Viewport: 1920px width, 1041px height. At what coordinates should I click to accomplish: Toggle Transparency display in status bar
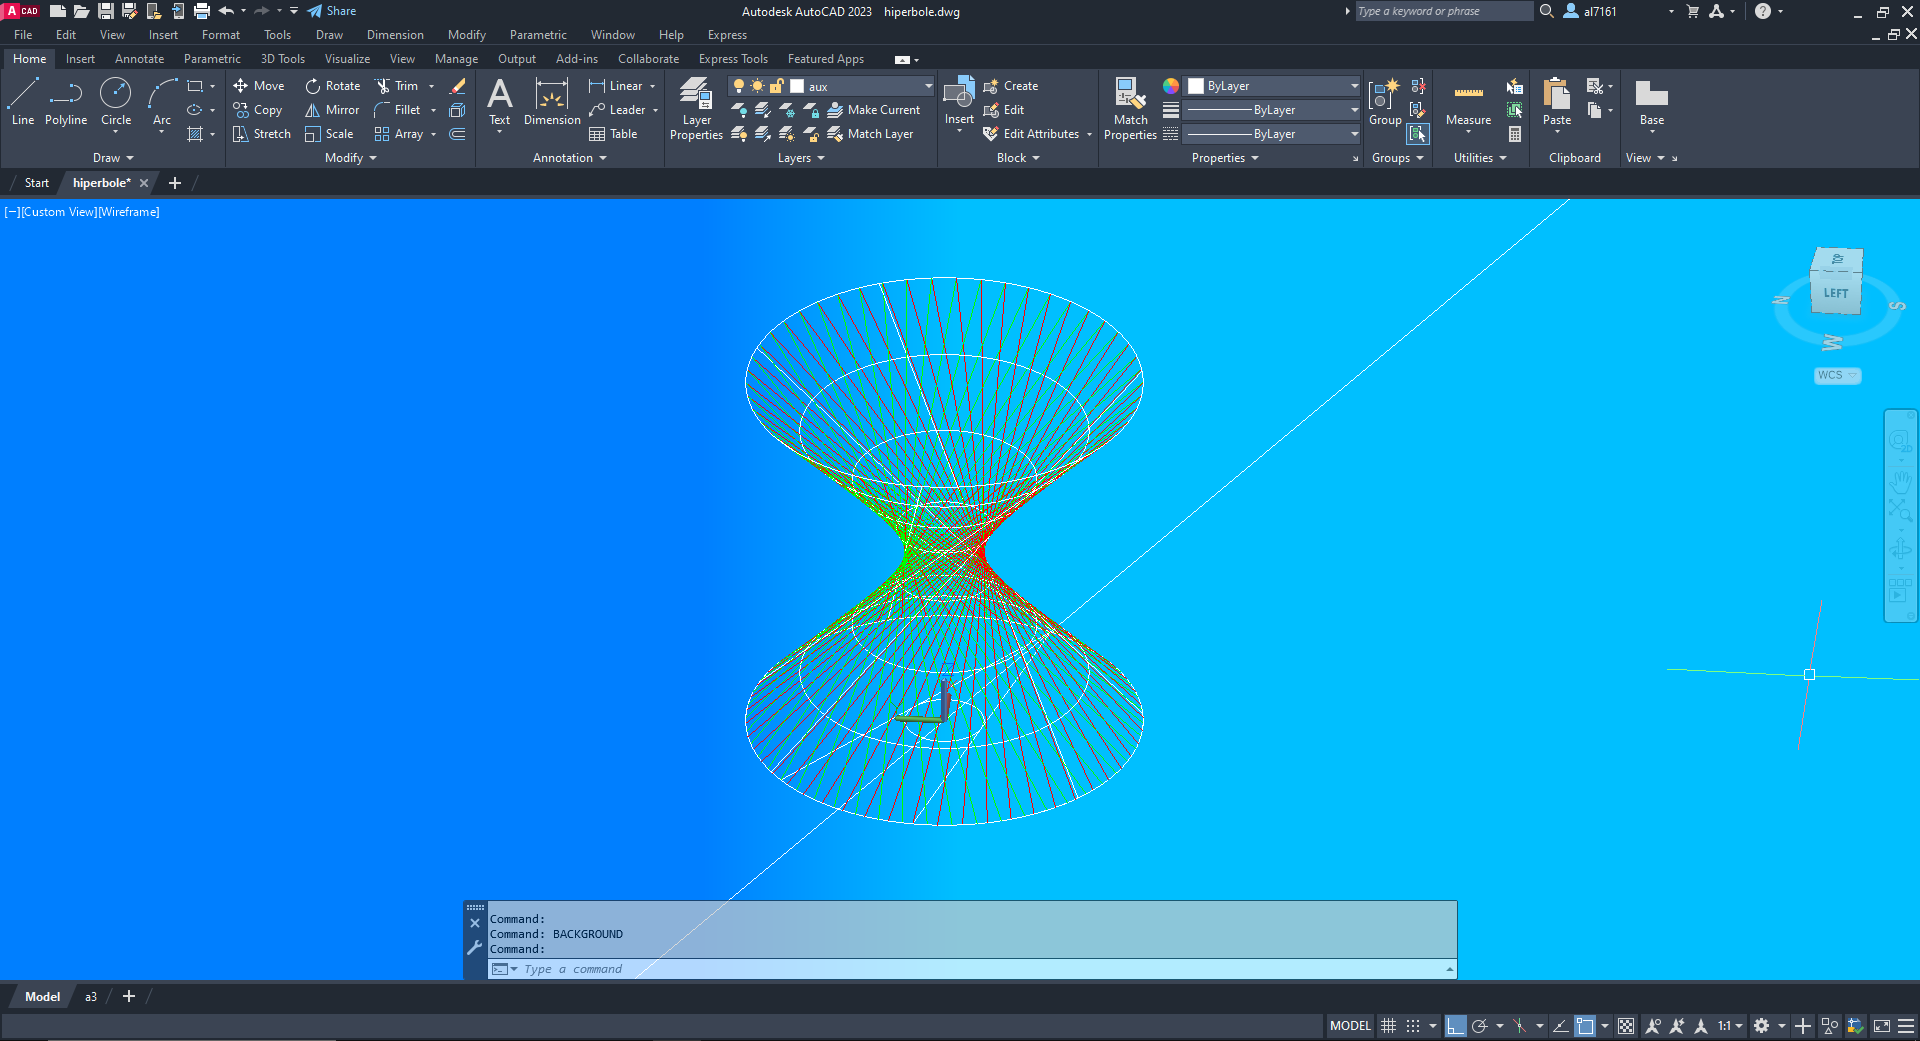(x=1626, y=1026)
